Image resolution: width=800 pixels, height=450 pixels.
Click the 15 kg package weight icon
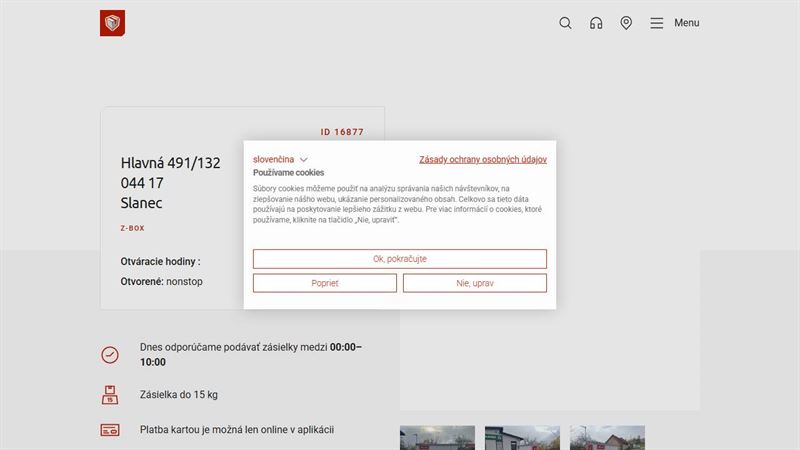click(x=110, y=395)
